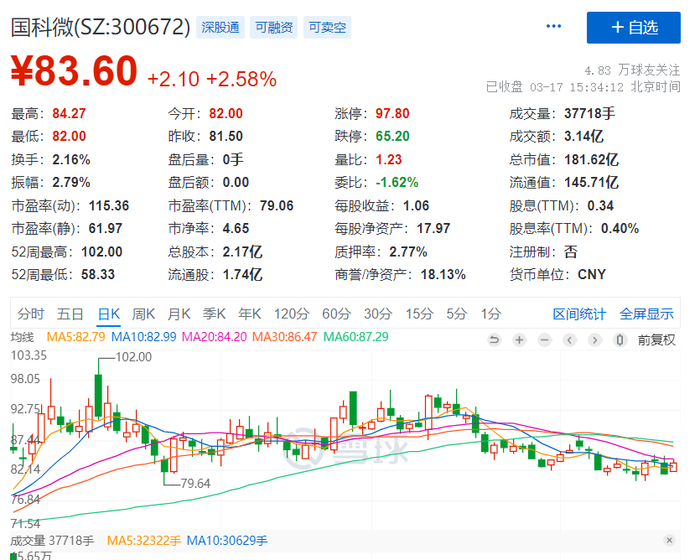The height and width of the screenshot is (560, 700).
Task: Click the volume MA5:32322手 label
Action: 144,541
